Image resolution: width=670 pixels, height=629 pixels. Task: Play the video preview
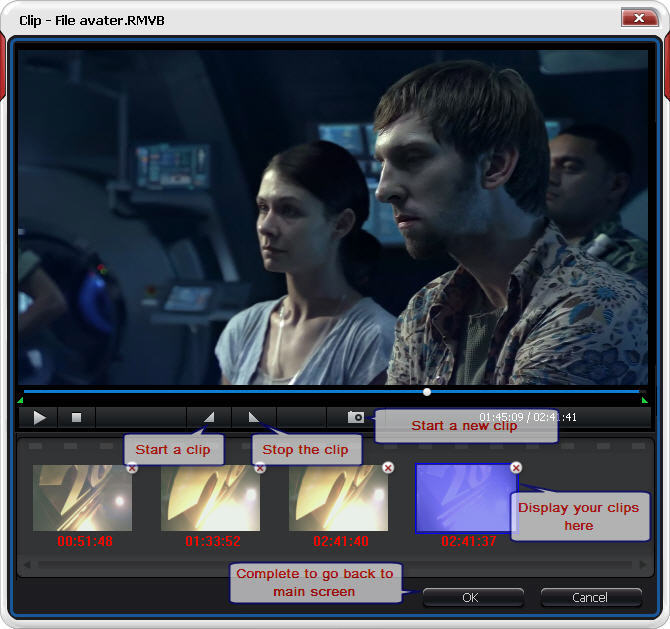point(39,417)
